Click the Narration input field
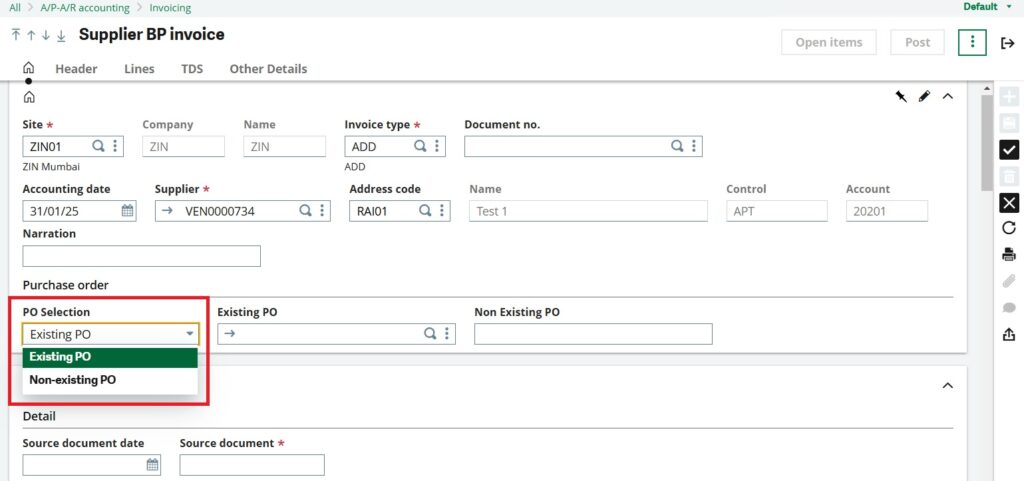Screen dimensions: 1024x481 (x=141, y=256)
